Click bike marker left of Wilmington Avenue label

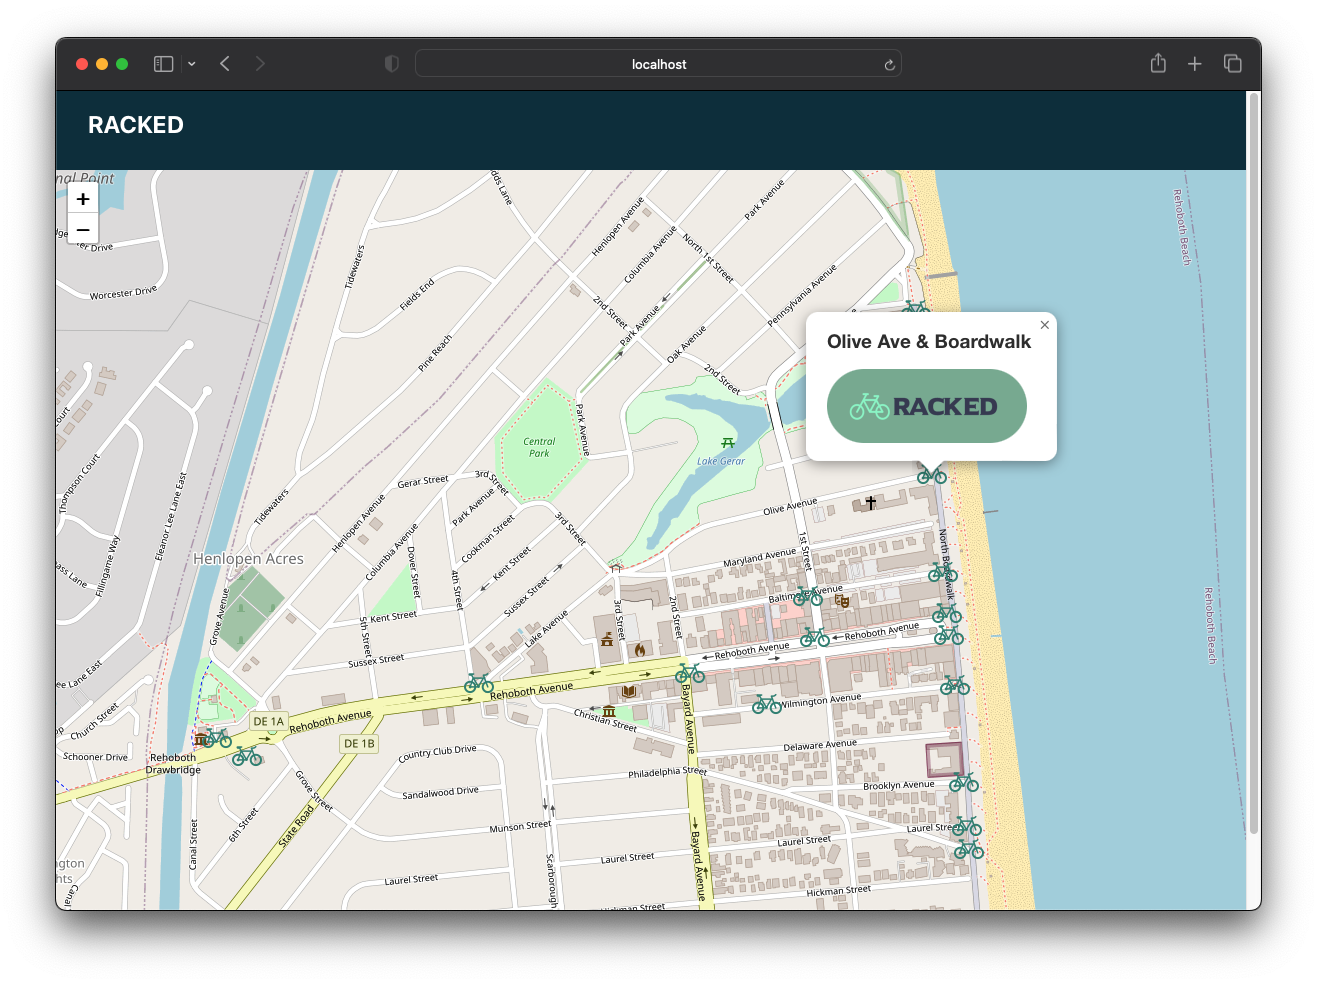coord(767,704)
